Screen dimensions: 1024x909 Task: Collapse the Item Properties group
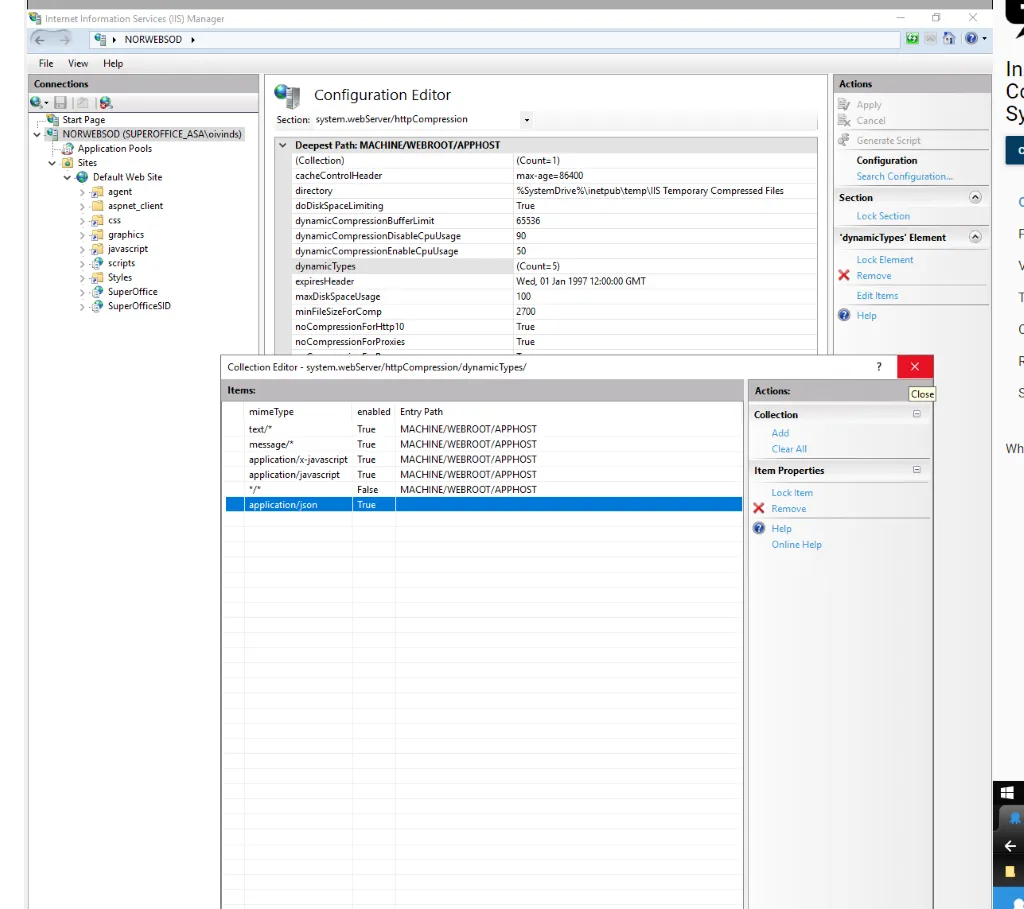click(916, 470)
